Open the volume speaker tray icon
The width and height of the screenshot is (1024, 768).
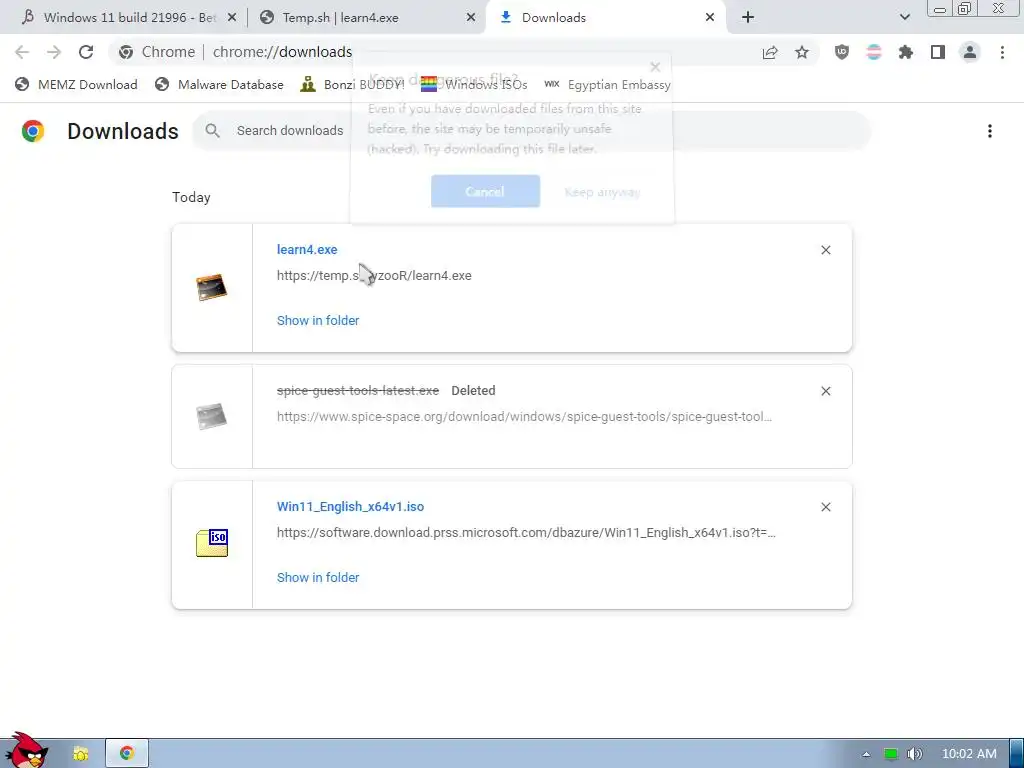tap(914, 754)
